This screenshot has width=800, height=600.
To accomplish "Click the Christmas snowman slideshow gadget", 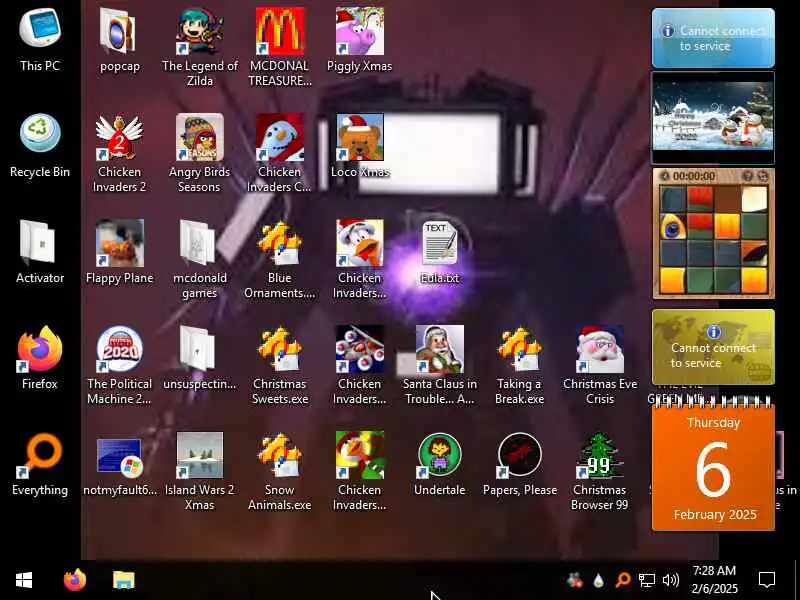I will [713, 118].
